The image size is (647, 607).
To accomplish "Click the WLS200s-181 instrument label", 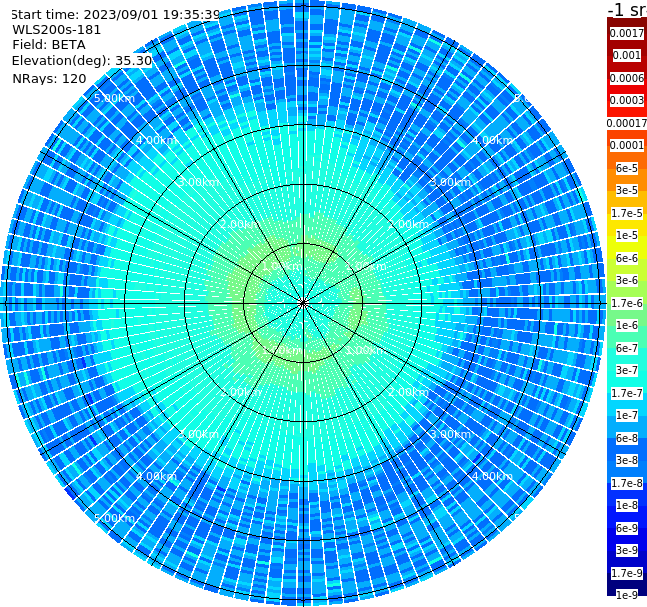I will (x=57, y=30).
